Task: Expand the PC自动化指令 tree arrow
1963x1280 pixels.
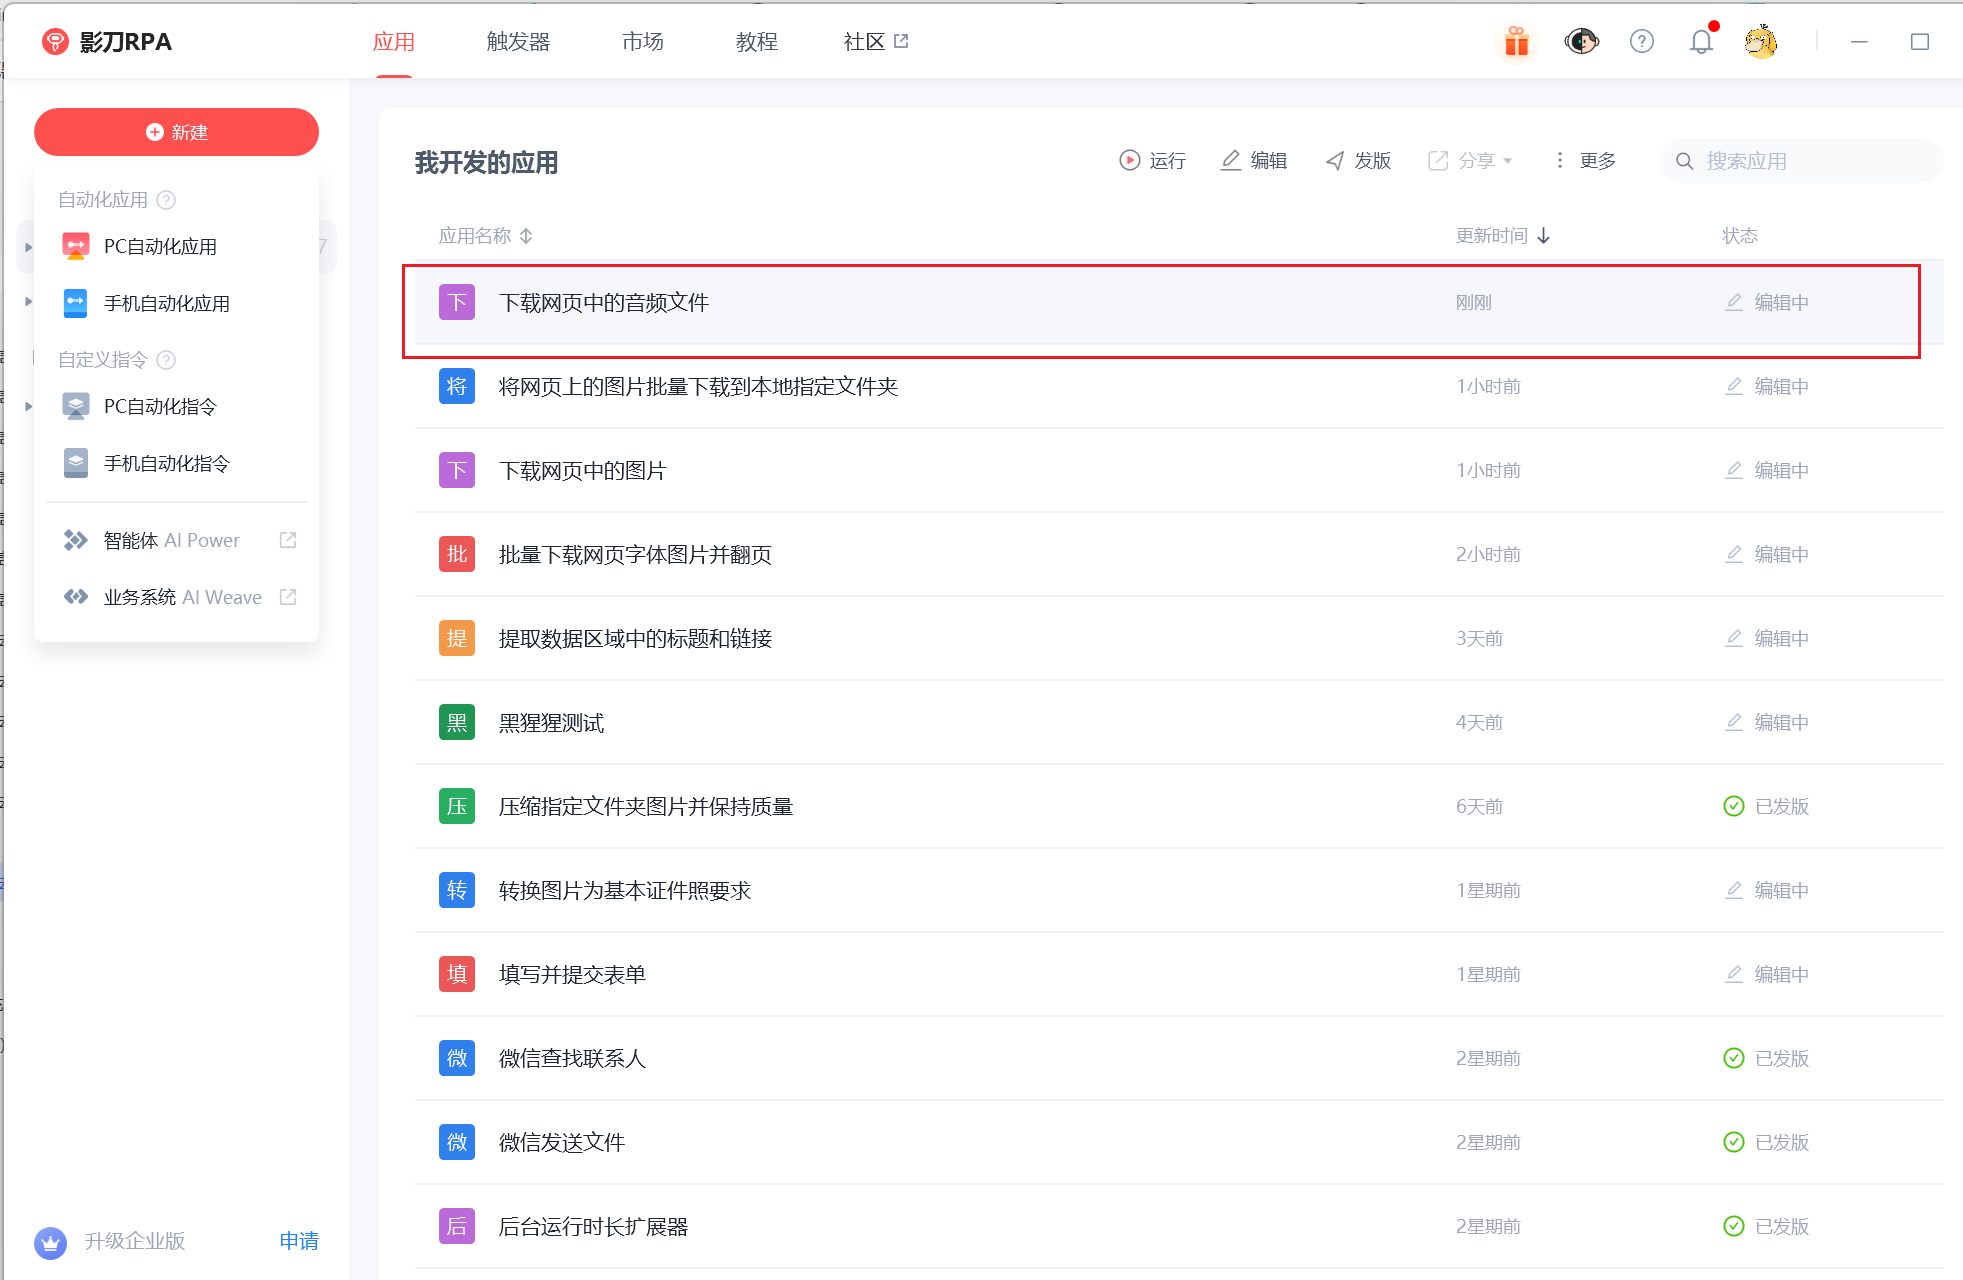Action: [x=29, y=406]
